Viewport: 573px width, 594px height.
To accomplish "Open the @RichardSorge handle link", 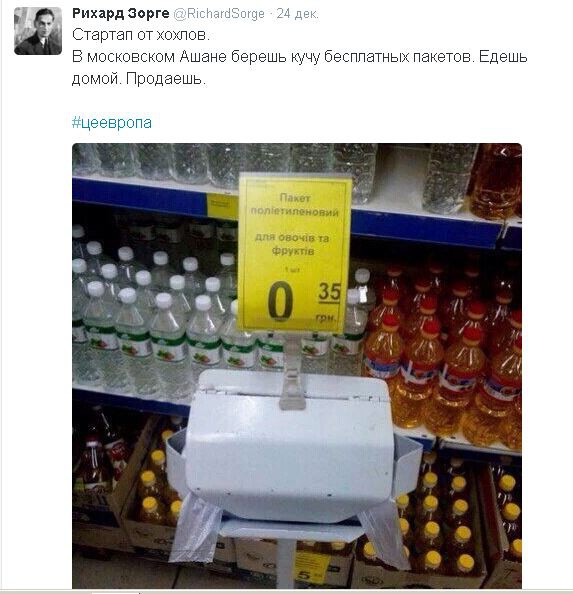I will pos(219,14).
